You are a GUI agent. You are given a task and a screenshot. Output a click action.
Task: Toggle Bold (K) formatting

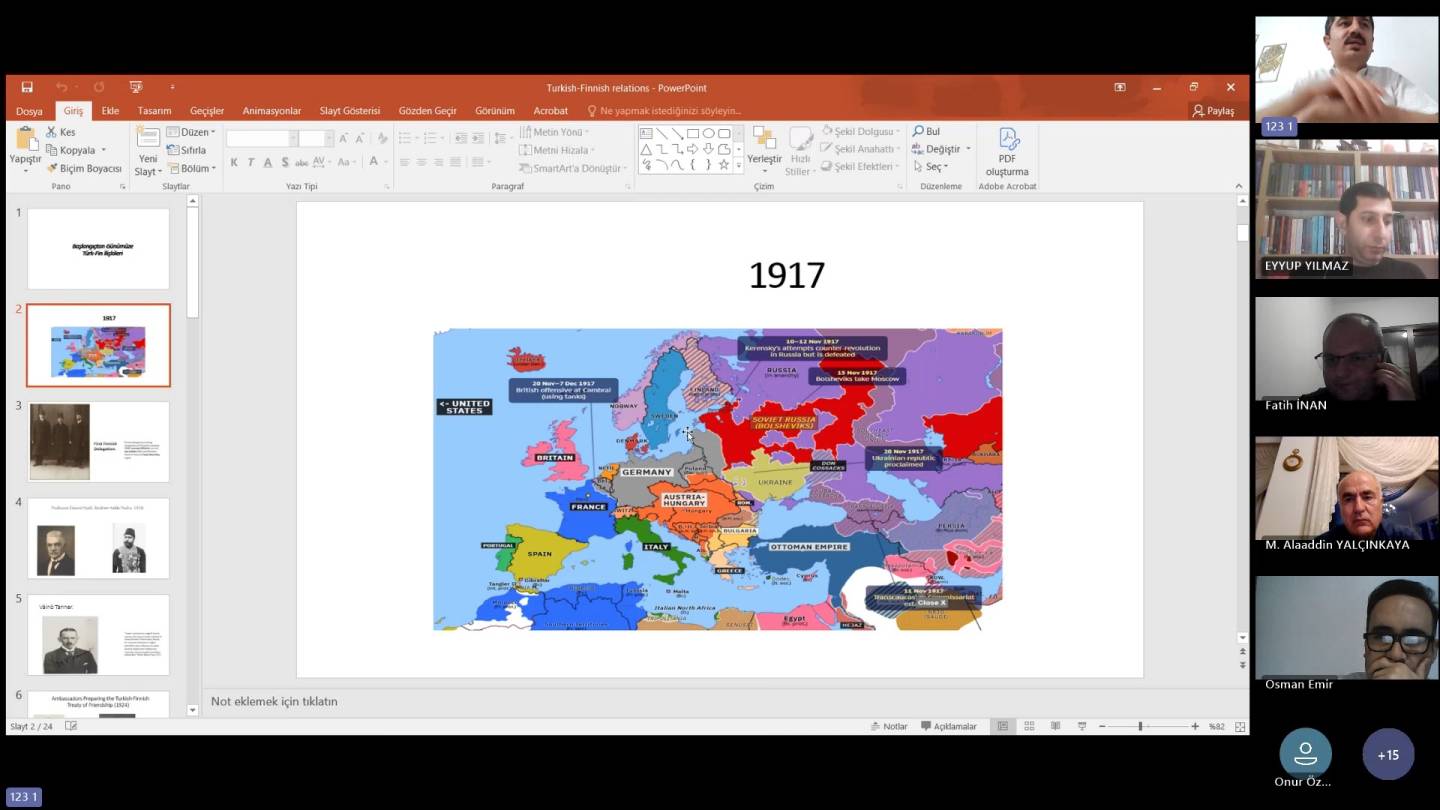click(234, 162)
